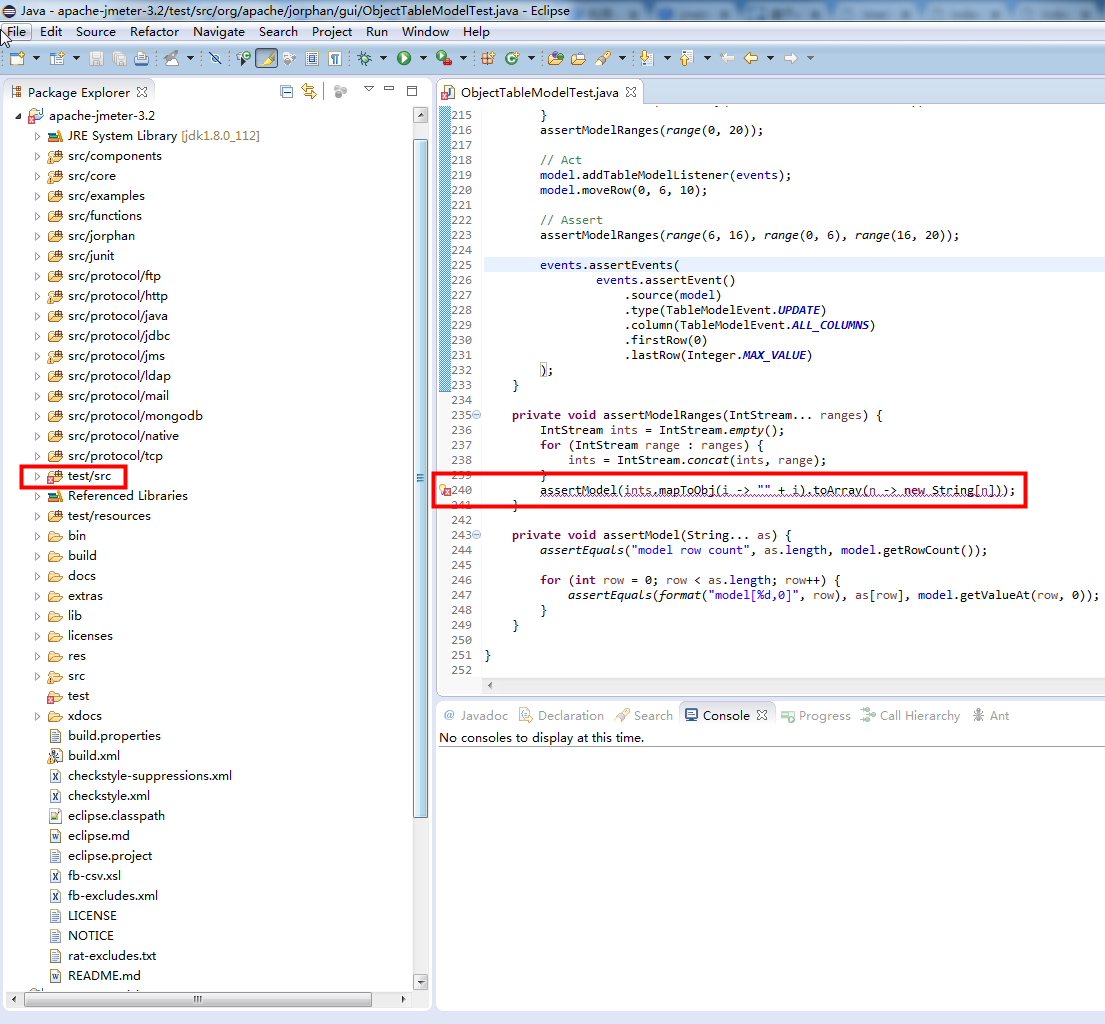Open the Debug dropdown arrow
The width and height of the screenshot is (1105, 1024).
[x=383, y=58]
